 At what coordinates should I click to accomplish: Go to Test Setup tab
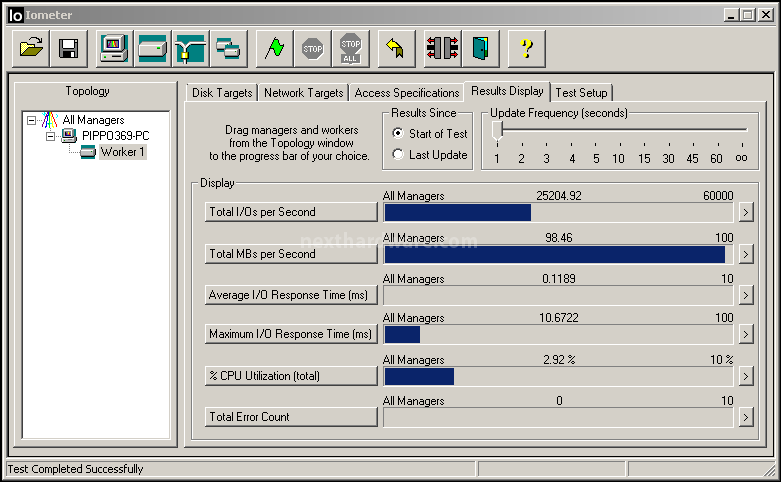pos(581,93)
